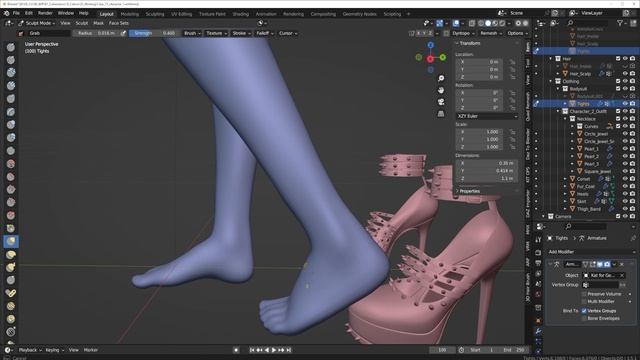The height and width of the screenshot is (360, 640).
Task: Expand the Properties panel in sidebar
Action: [x=469, y=191]
